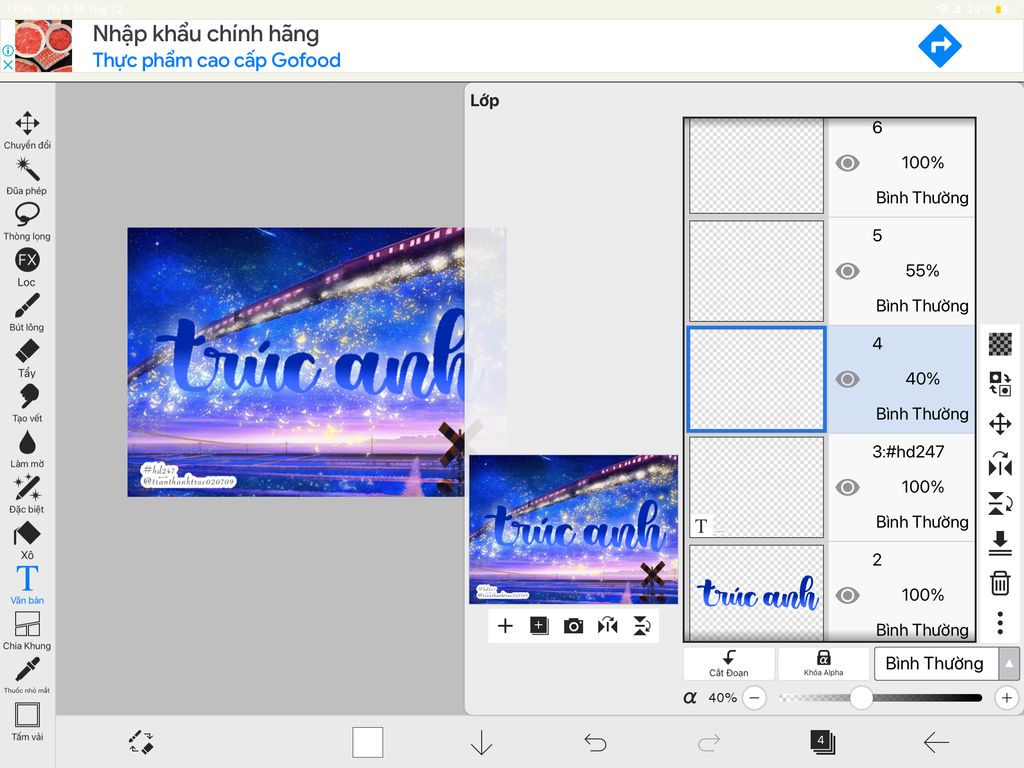This screenshot has width=1024, height=768.
Task: Click the blend mode dropdown arrow
Action: coord(1009,664)
